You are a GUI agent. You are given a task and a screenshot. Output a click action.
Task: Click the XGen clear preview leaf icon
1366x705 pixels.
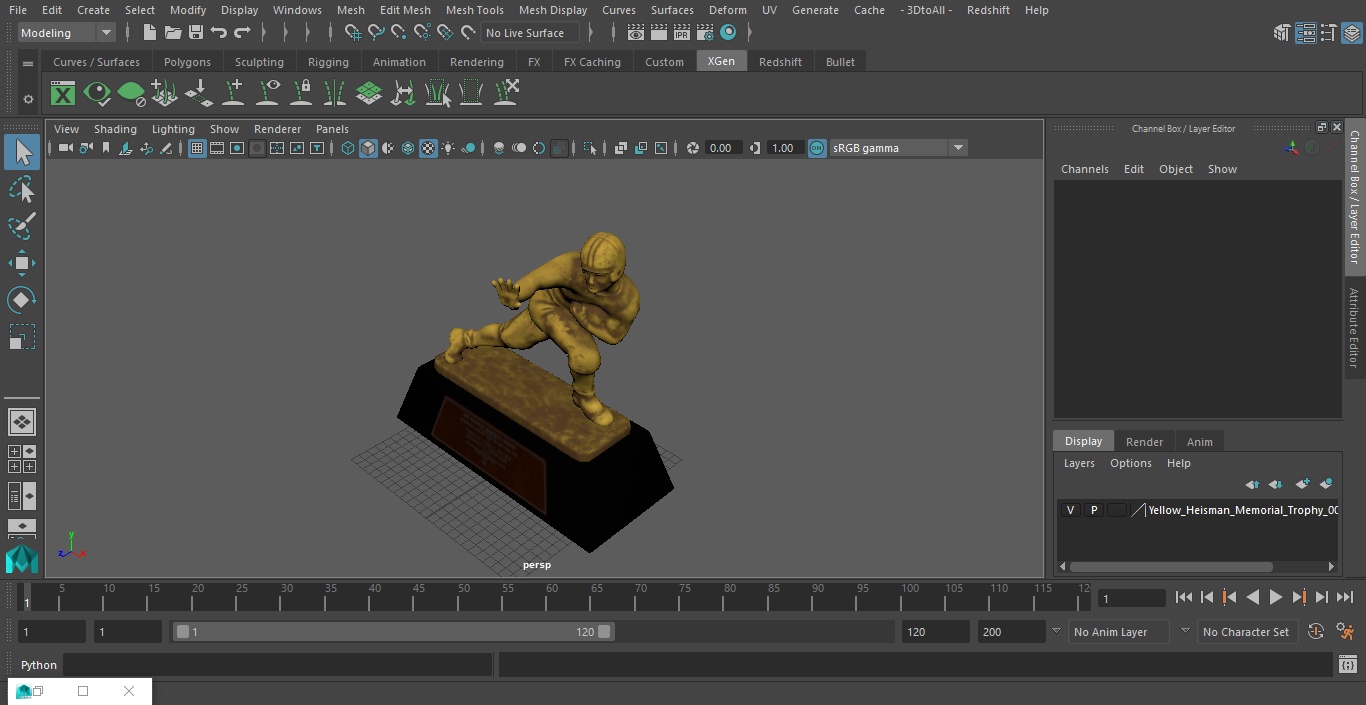click(x=131, y=94)
